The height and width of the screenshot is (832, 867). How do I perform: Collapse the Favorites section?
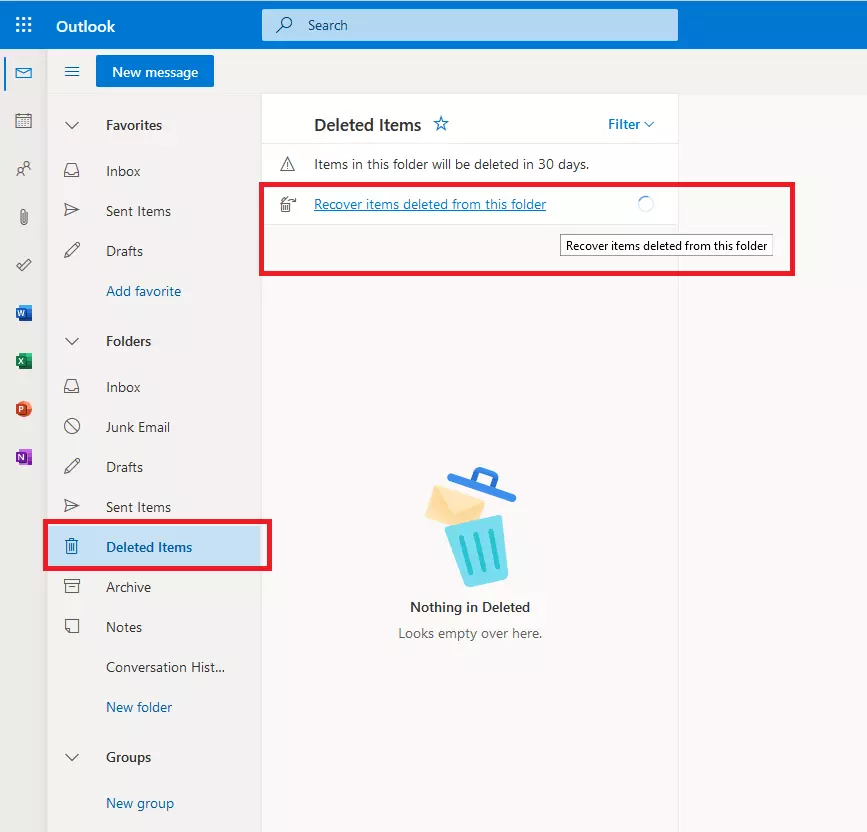click(72, 125)
